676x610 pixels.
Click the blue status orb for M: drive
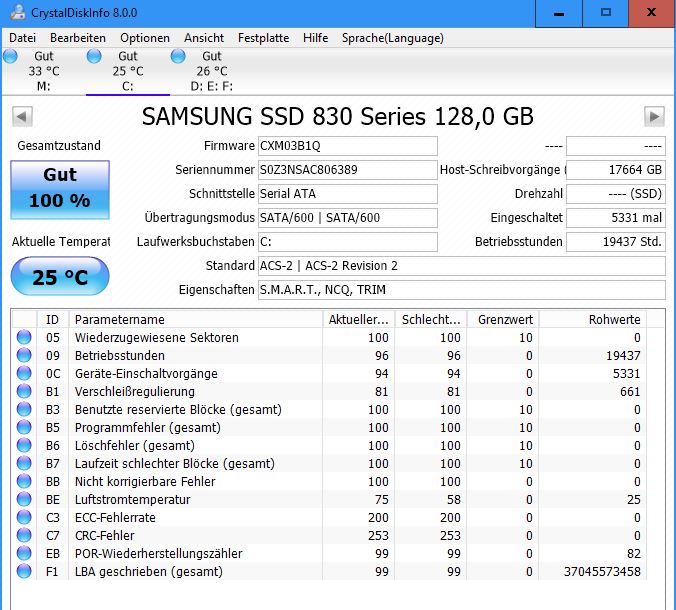coord(10,56)
